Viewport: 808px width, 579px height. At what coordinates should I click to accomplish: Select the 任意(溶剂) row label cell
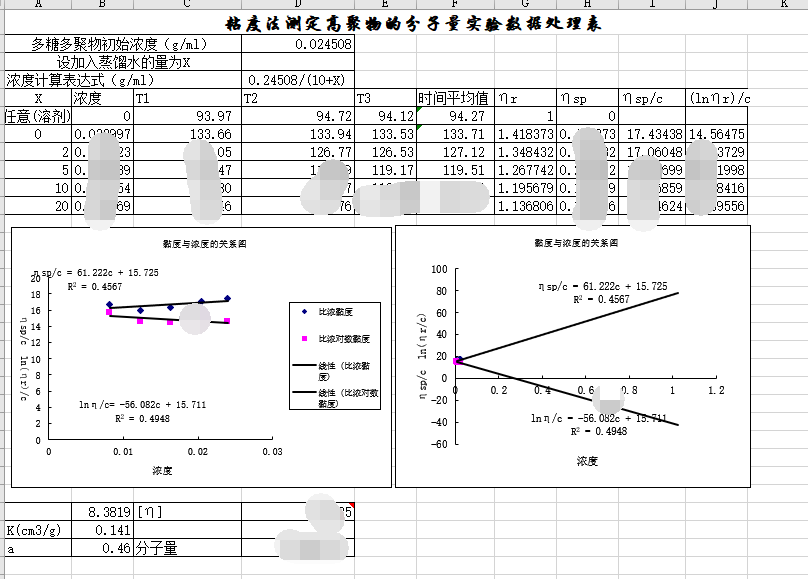click(x=37, y=116)
